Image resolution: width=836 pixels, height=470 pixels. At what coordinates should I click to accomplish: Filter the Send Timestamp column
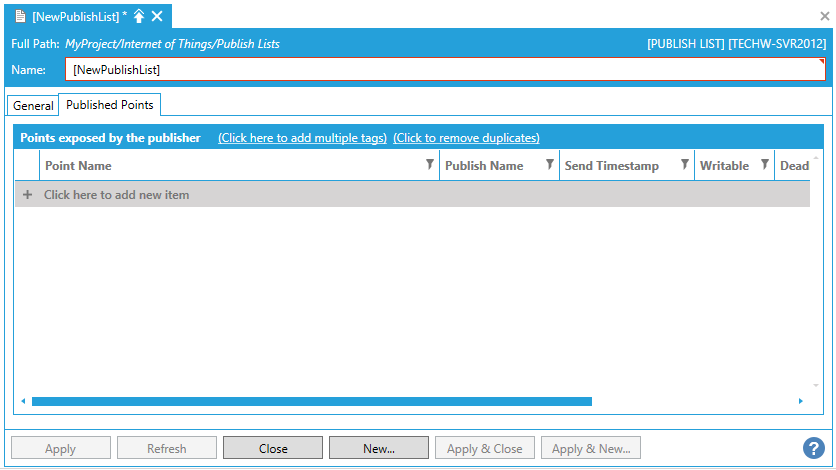[685, 165]
